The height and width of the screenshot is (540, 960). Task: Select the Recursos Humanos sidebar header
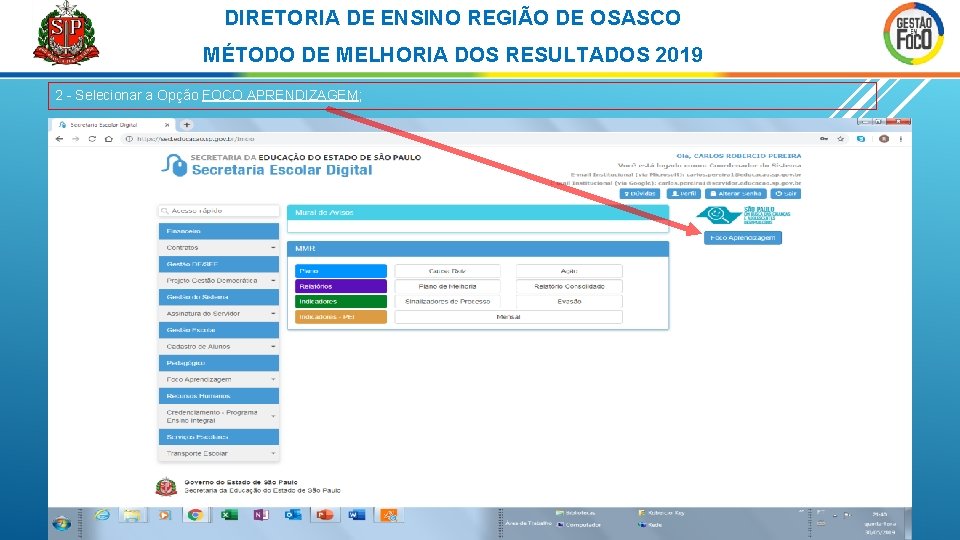point(219,396)
